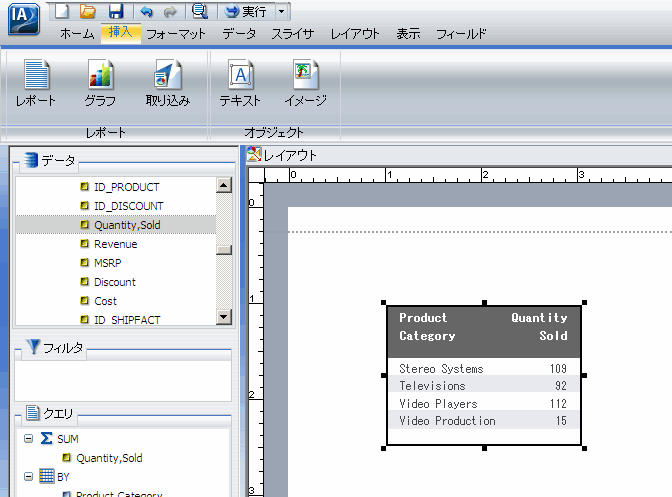Image resolution: width=672 pixels, height=497 pixels.
Task: Select Quantity,Sold under SUM
Action: (x=109, y=458)
